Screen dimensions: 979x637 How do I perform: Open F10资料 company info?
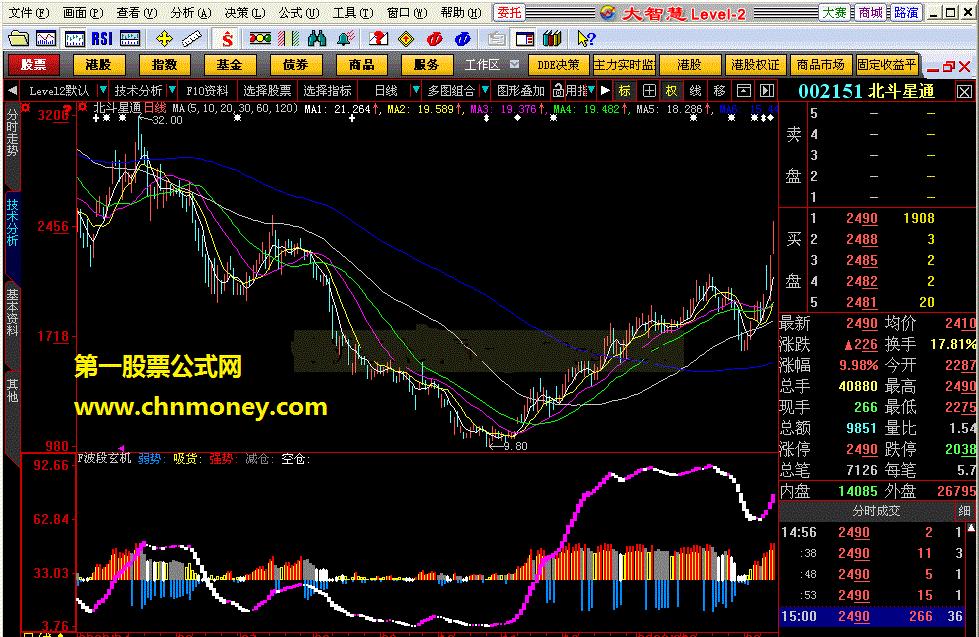click(x=207, y=91)
